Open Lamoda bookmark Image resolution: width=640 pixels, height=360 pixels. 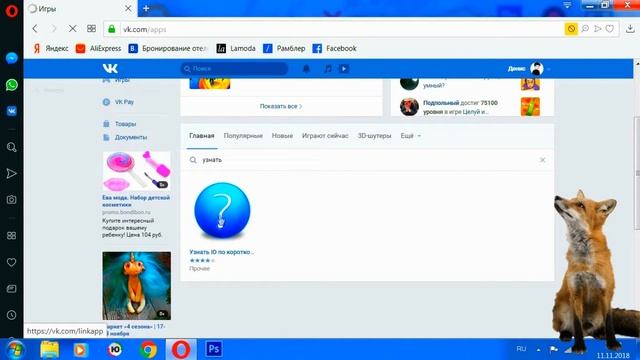tap(236, 48)
